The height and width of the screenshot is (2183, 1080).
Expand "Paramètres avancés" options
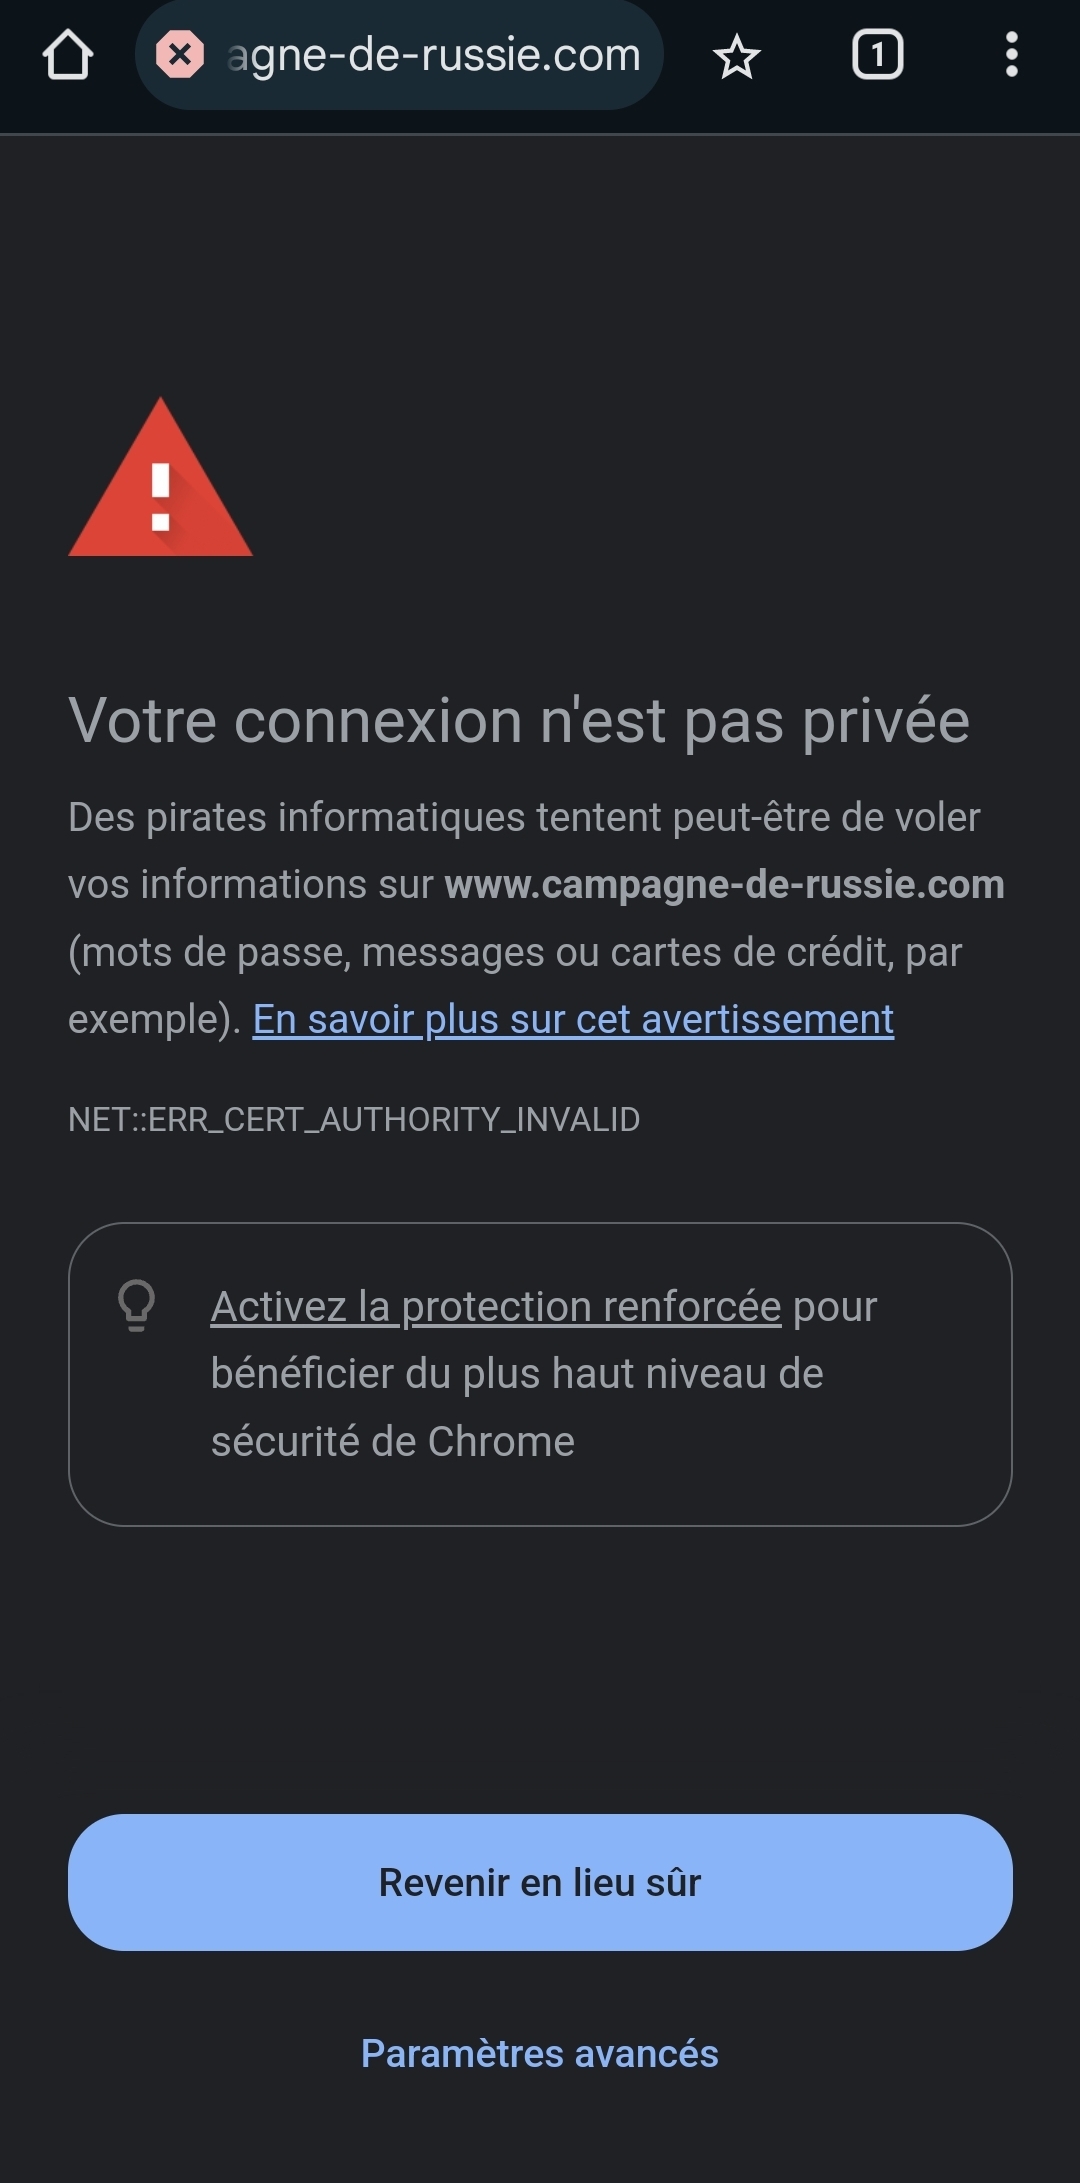540,2053
